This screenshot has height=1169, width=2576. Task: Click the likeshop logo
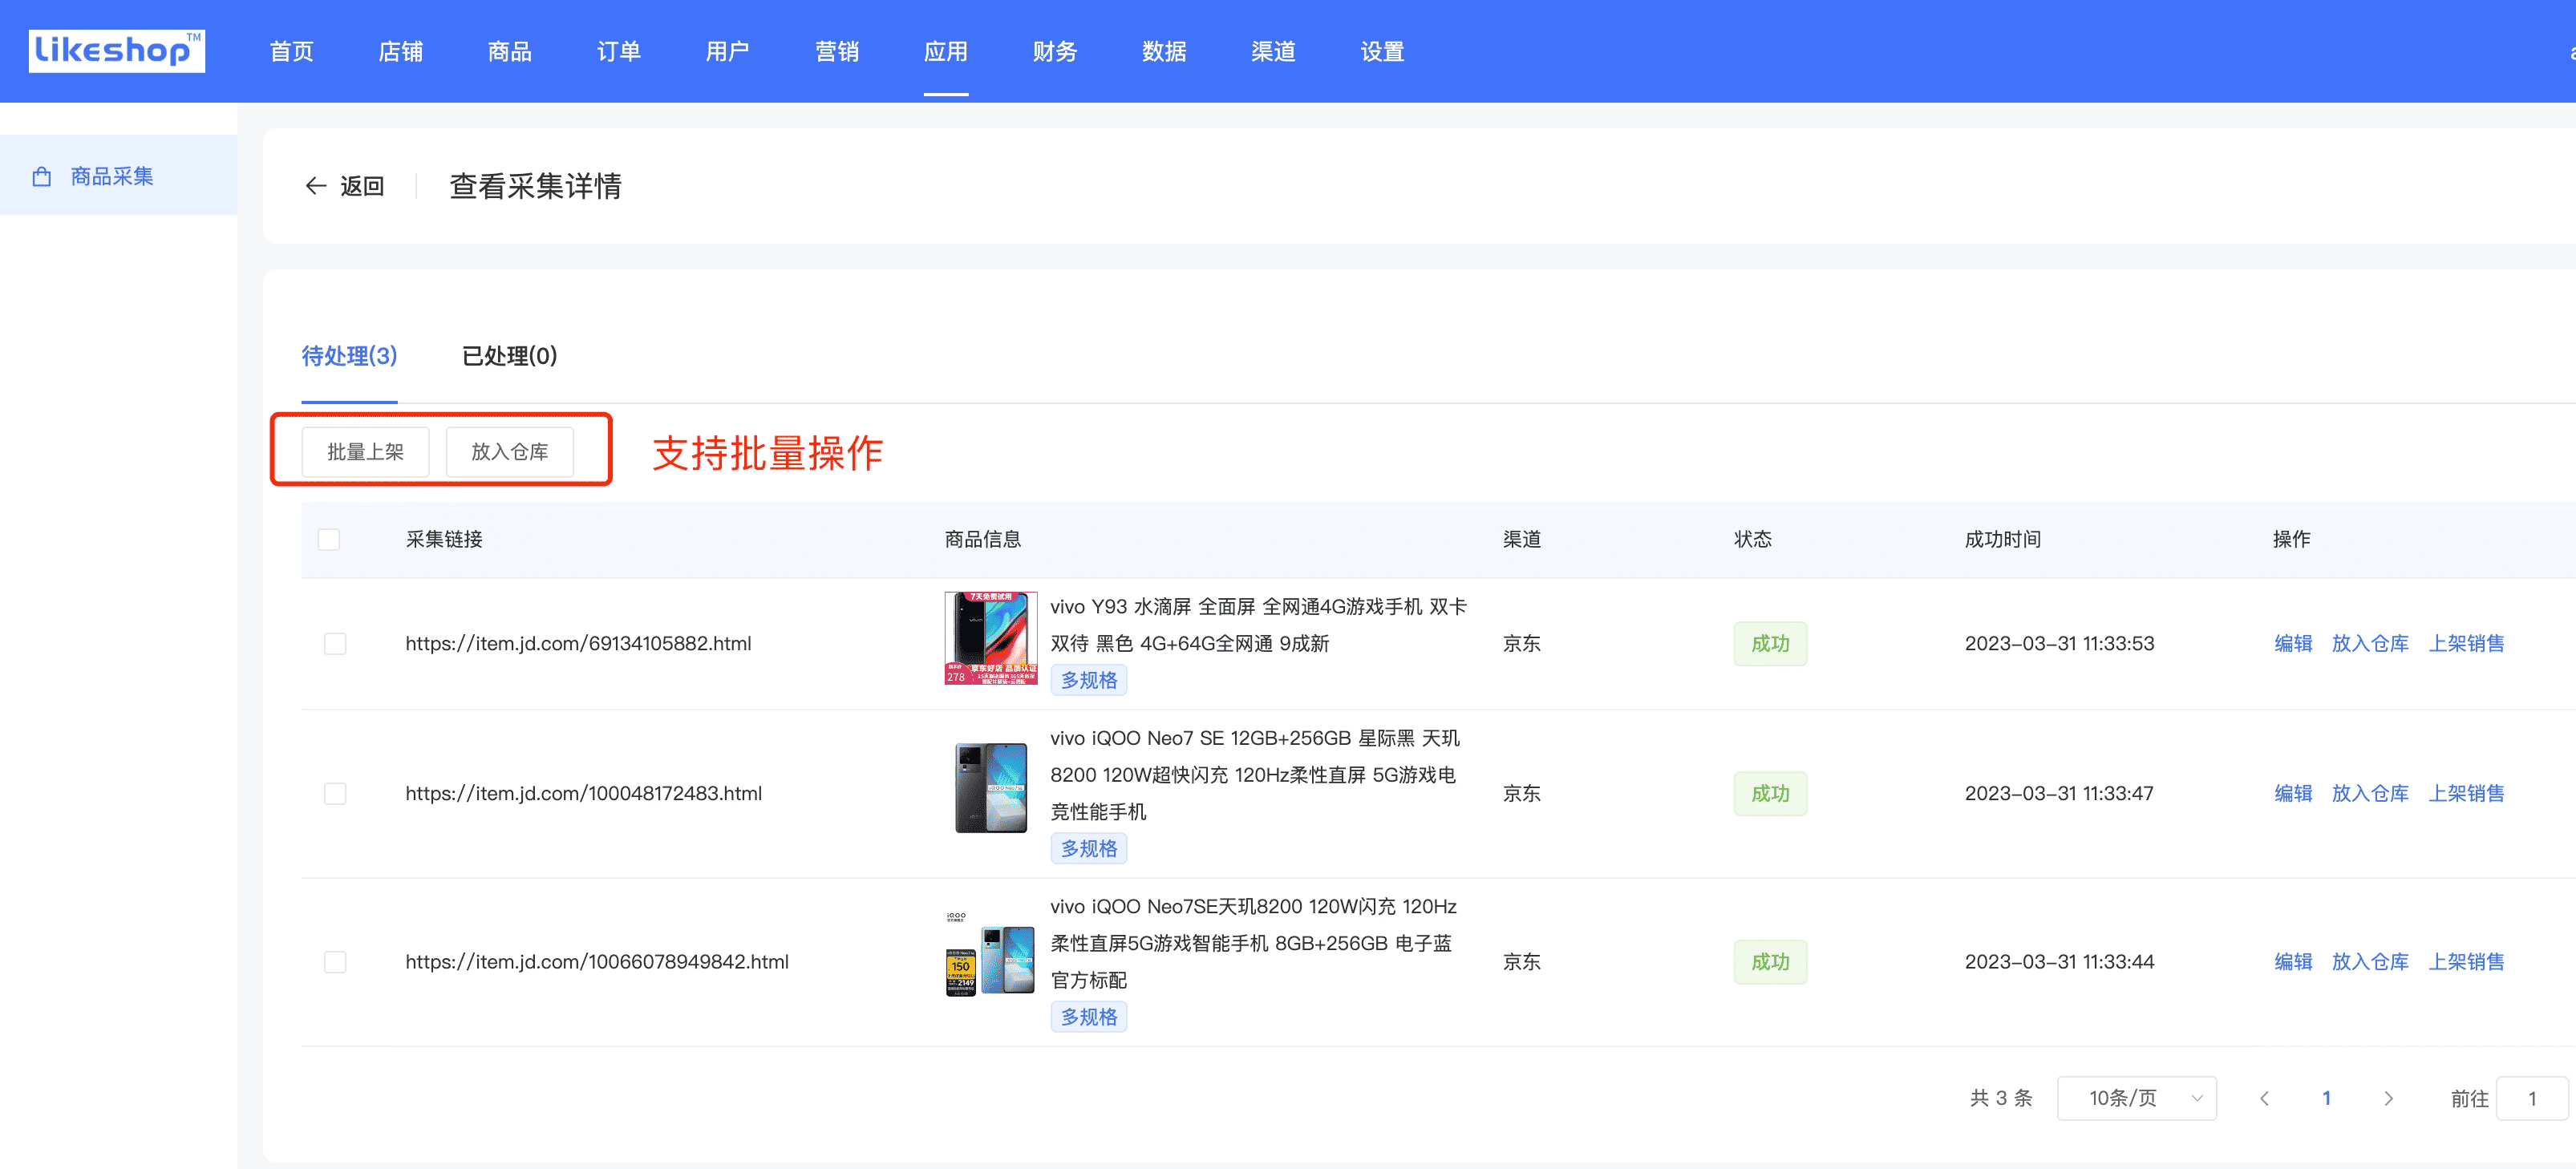[x=117, y=51]
